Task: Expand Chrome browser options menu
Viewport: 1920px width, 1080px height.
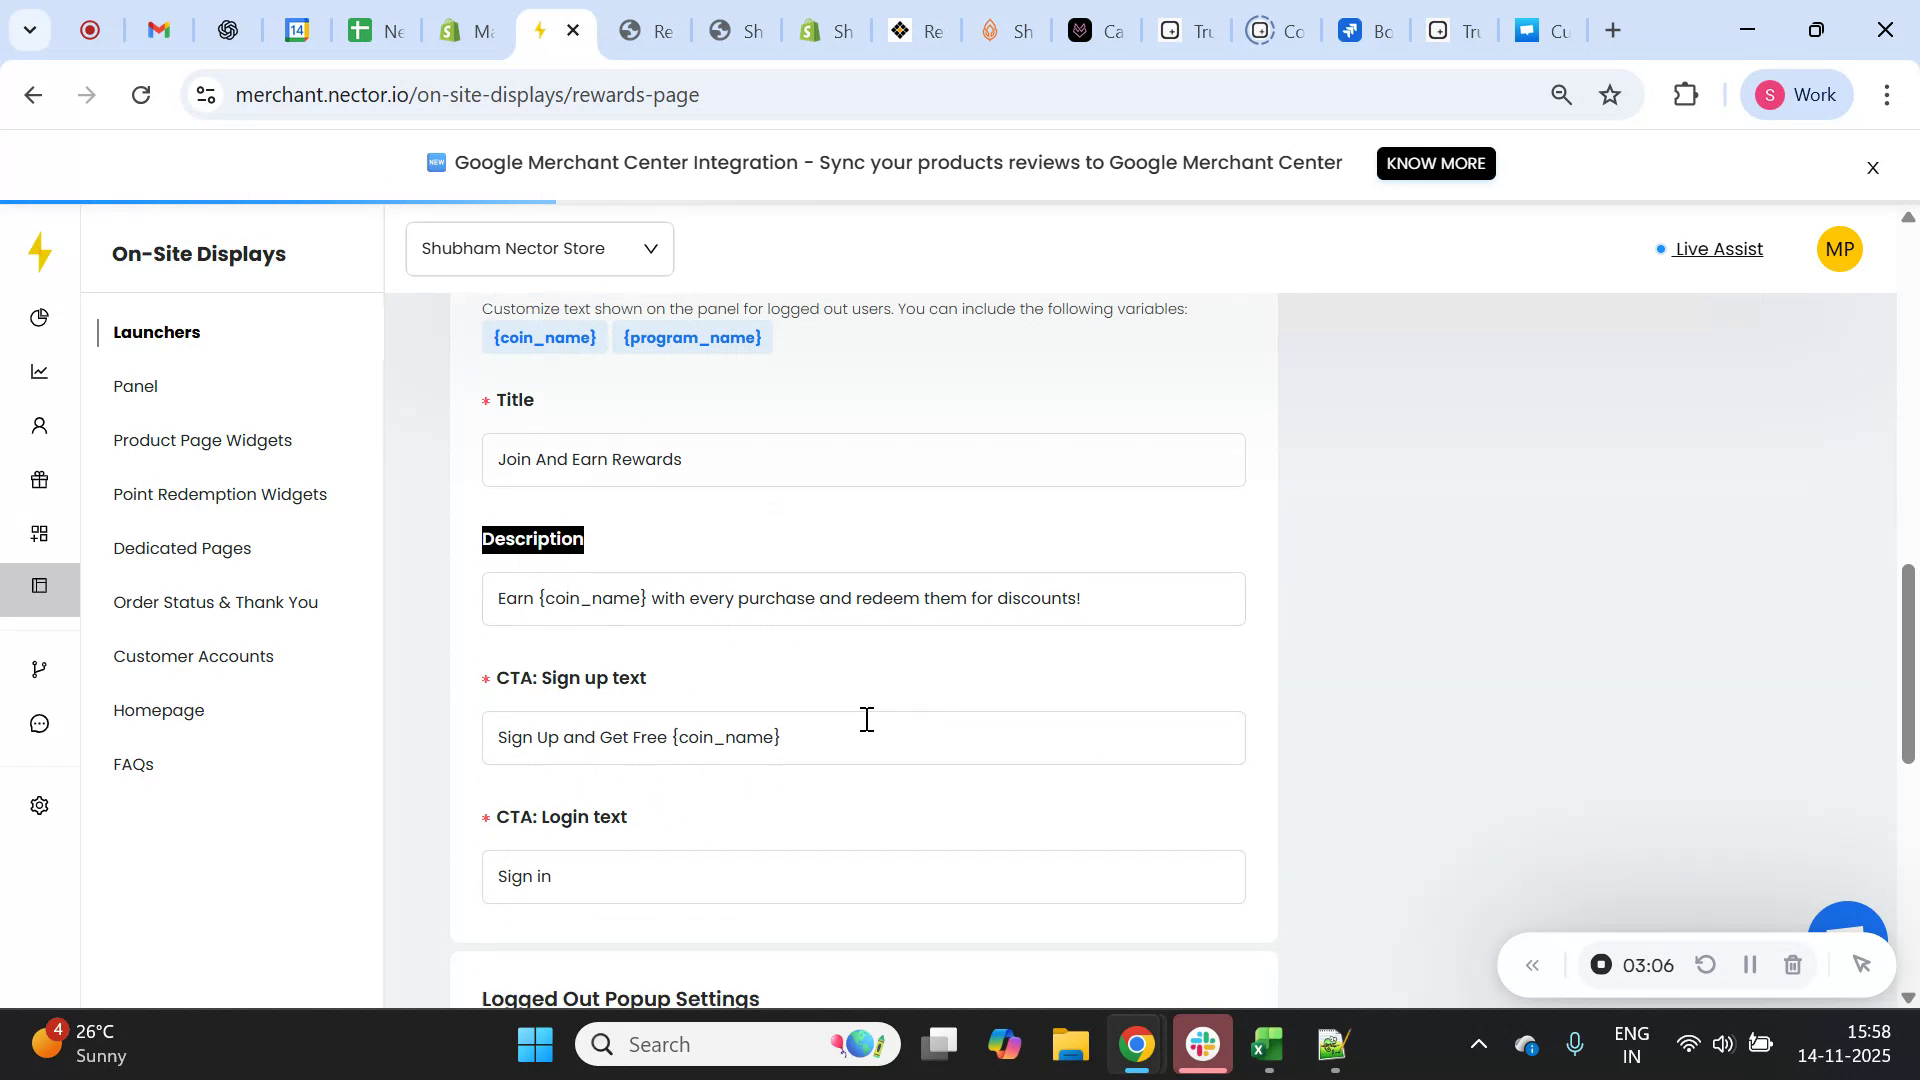Action: click(1886, 95)
